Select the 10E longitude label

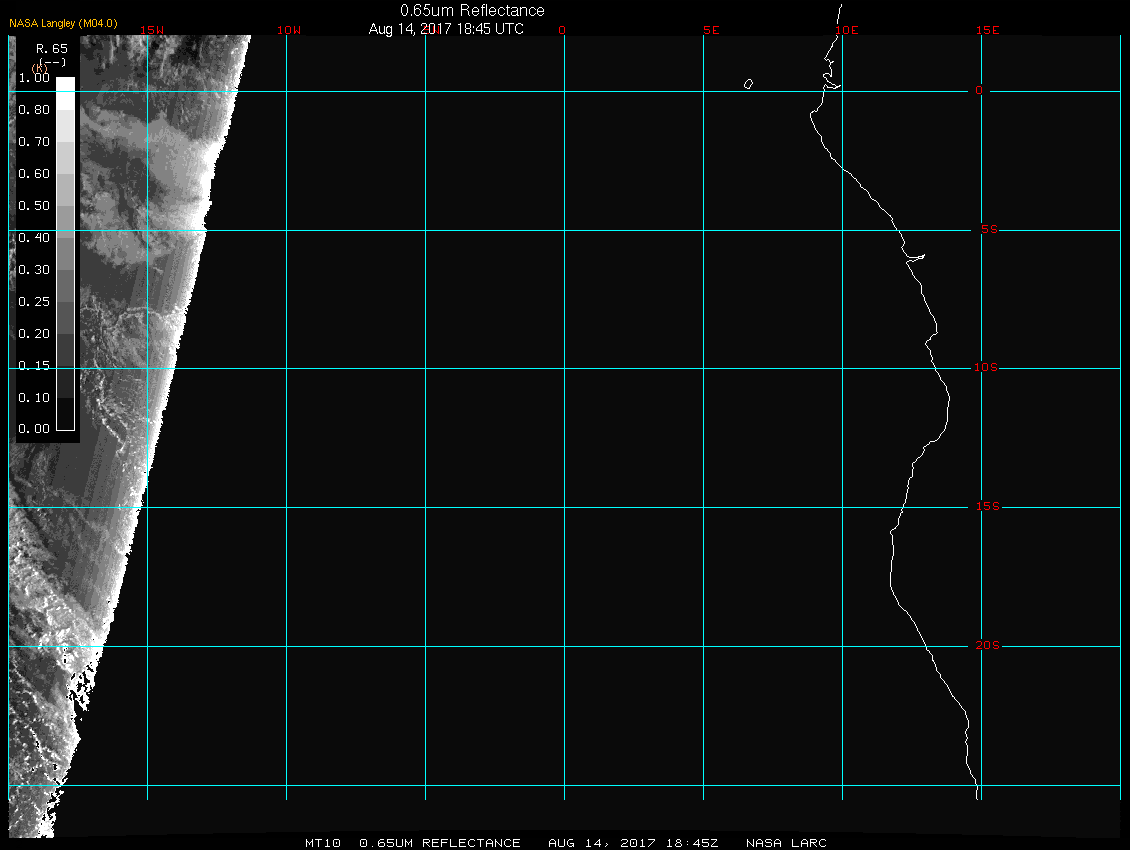tap(846, 30)
